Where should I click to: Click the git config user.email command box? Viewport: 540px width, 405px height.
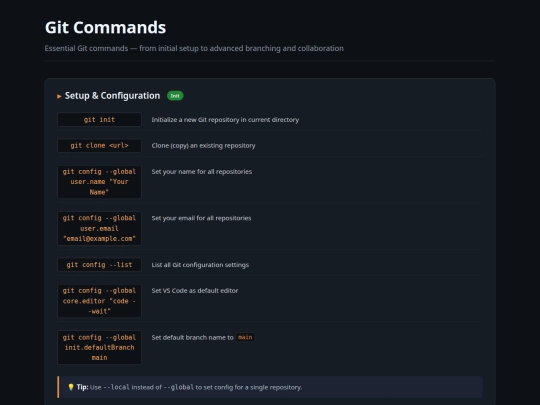[x=100, y=228]
